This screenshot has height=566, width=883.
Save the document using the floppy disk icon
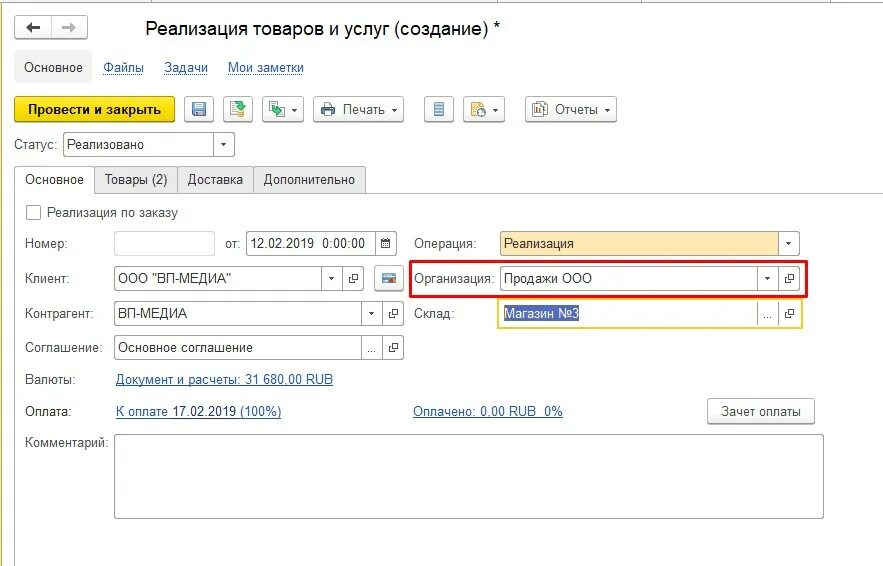[x=199, y=109]
